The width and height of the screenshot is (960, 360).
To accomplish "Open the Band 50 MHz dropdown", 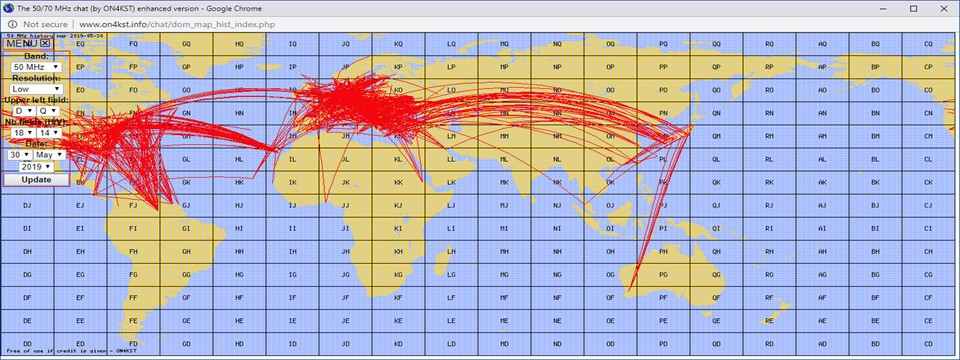I will pyautogui.click(x=36, y=66).
